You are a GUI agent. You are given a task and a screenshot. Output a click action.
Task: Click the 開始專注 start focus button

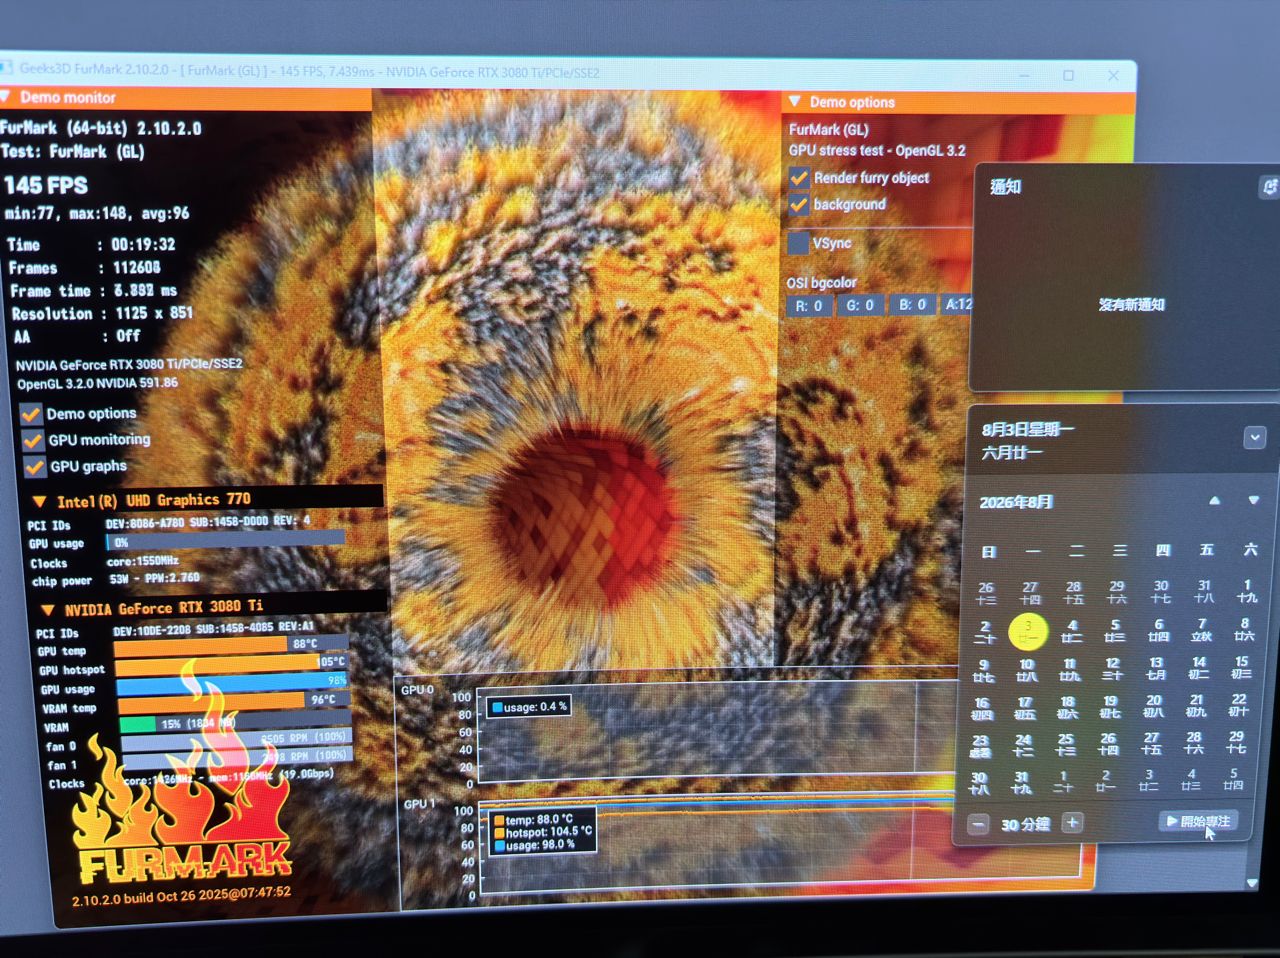click(x=1198, y=821)
